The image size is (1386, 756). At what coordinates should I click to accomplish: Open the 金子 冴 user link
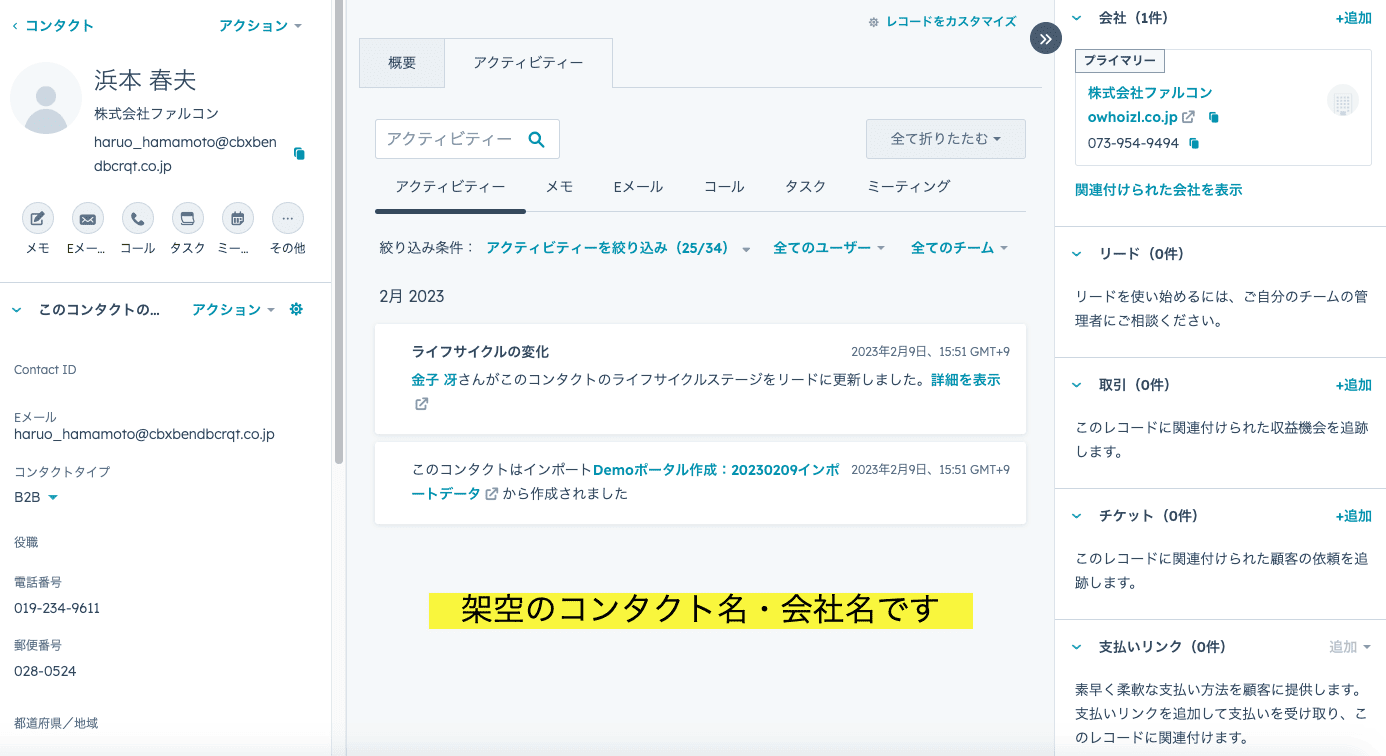point(434,380)
